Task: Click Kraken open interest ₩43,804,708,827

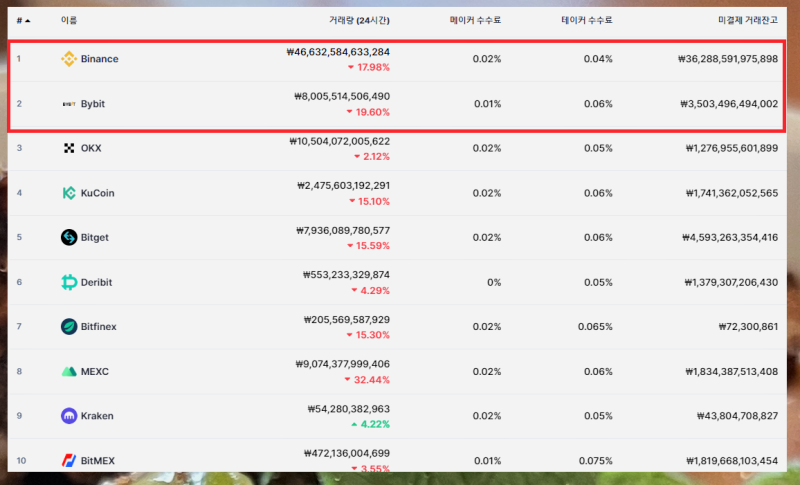Action: (738, 416)
